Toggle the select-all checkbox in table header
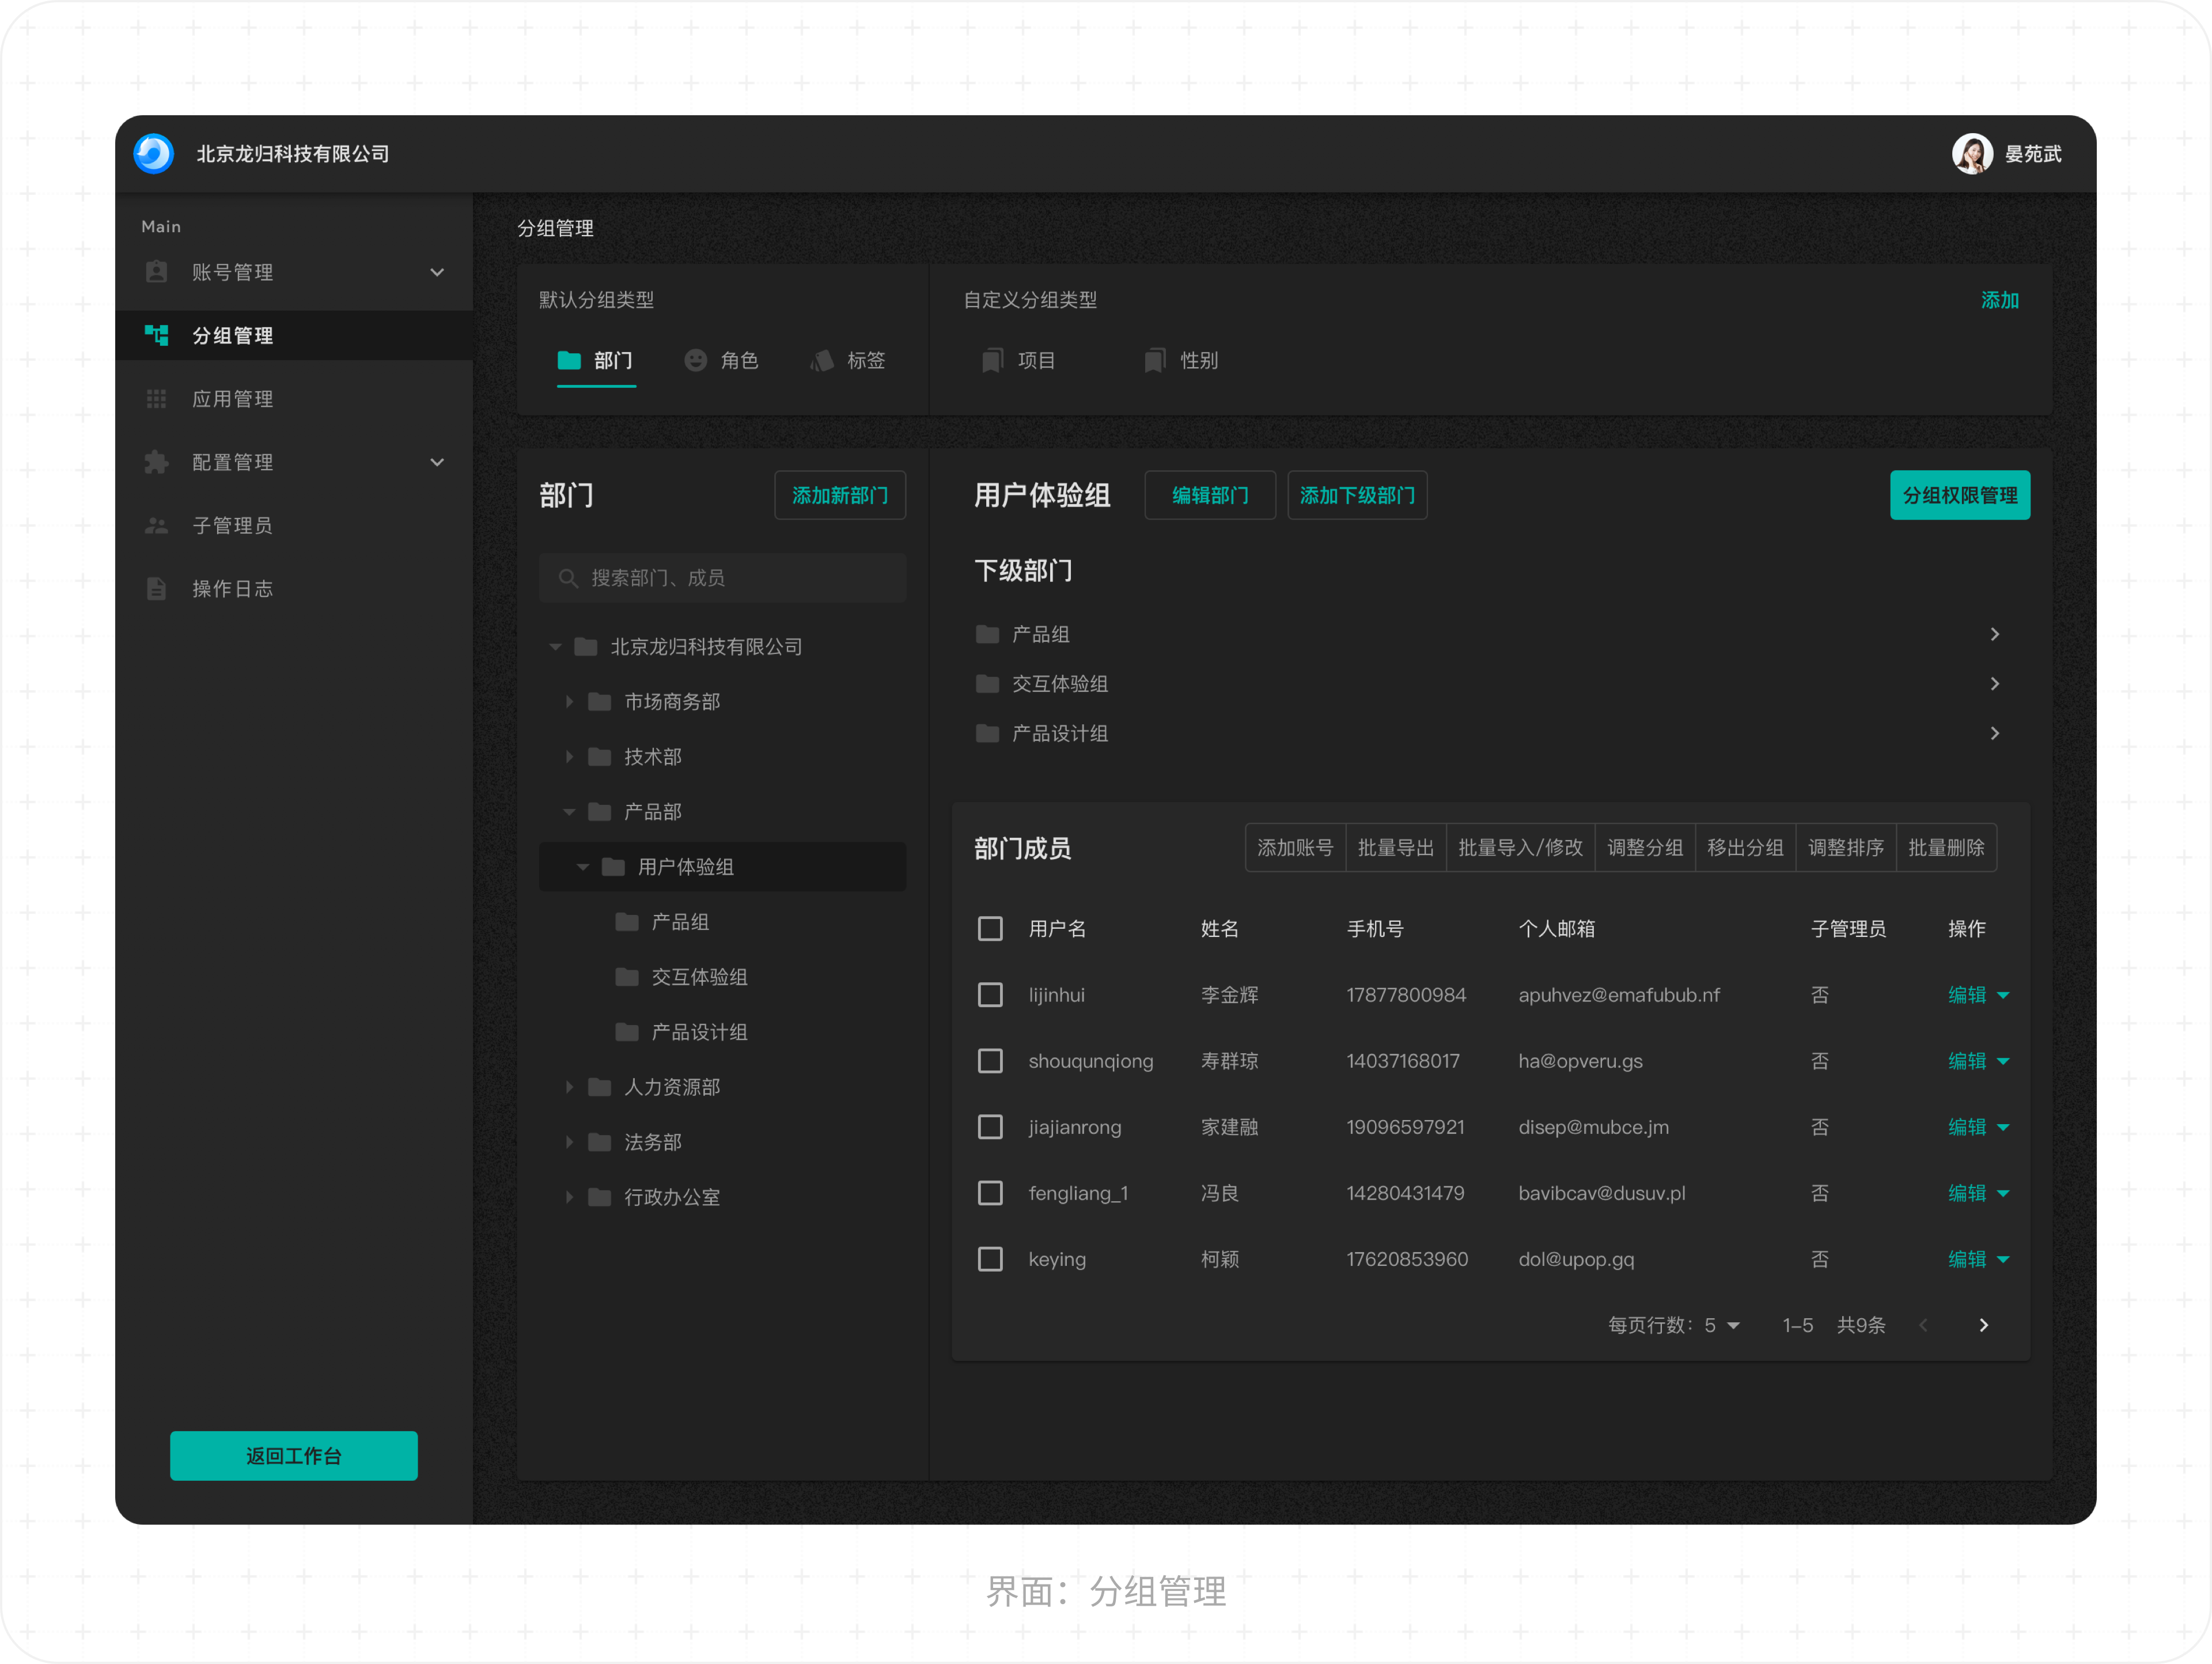 click(x=990, y=929)
